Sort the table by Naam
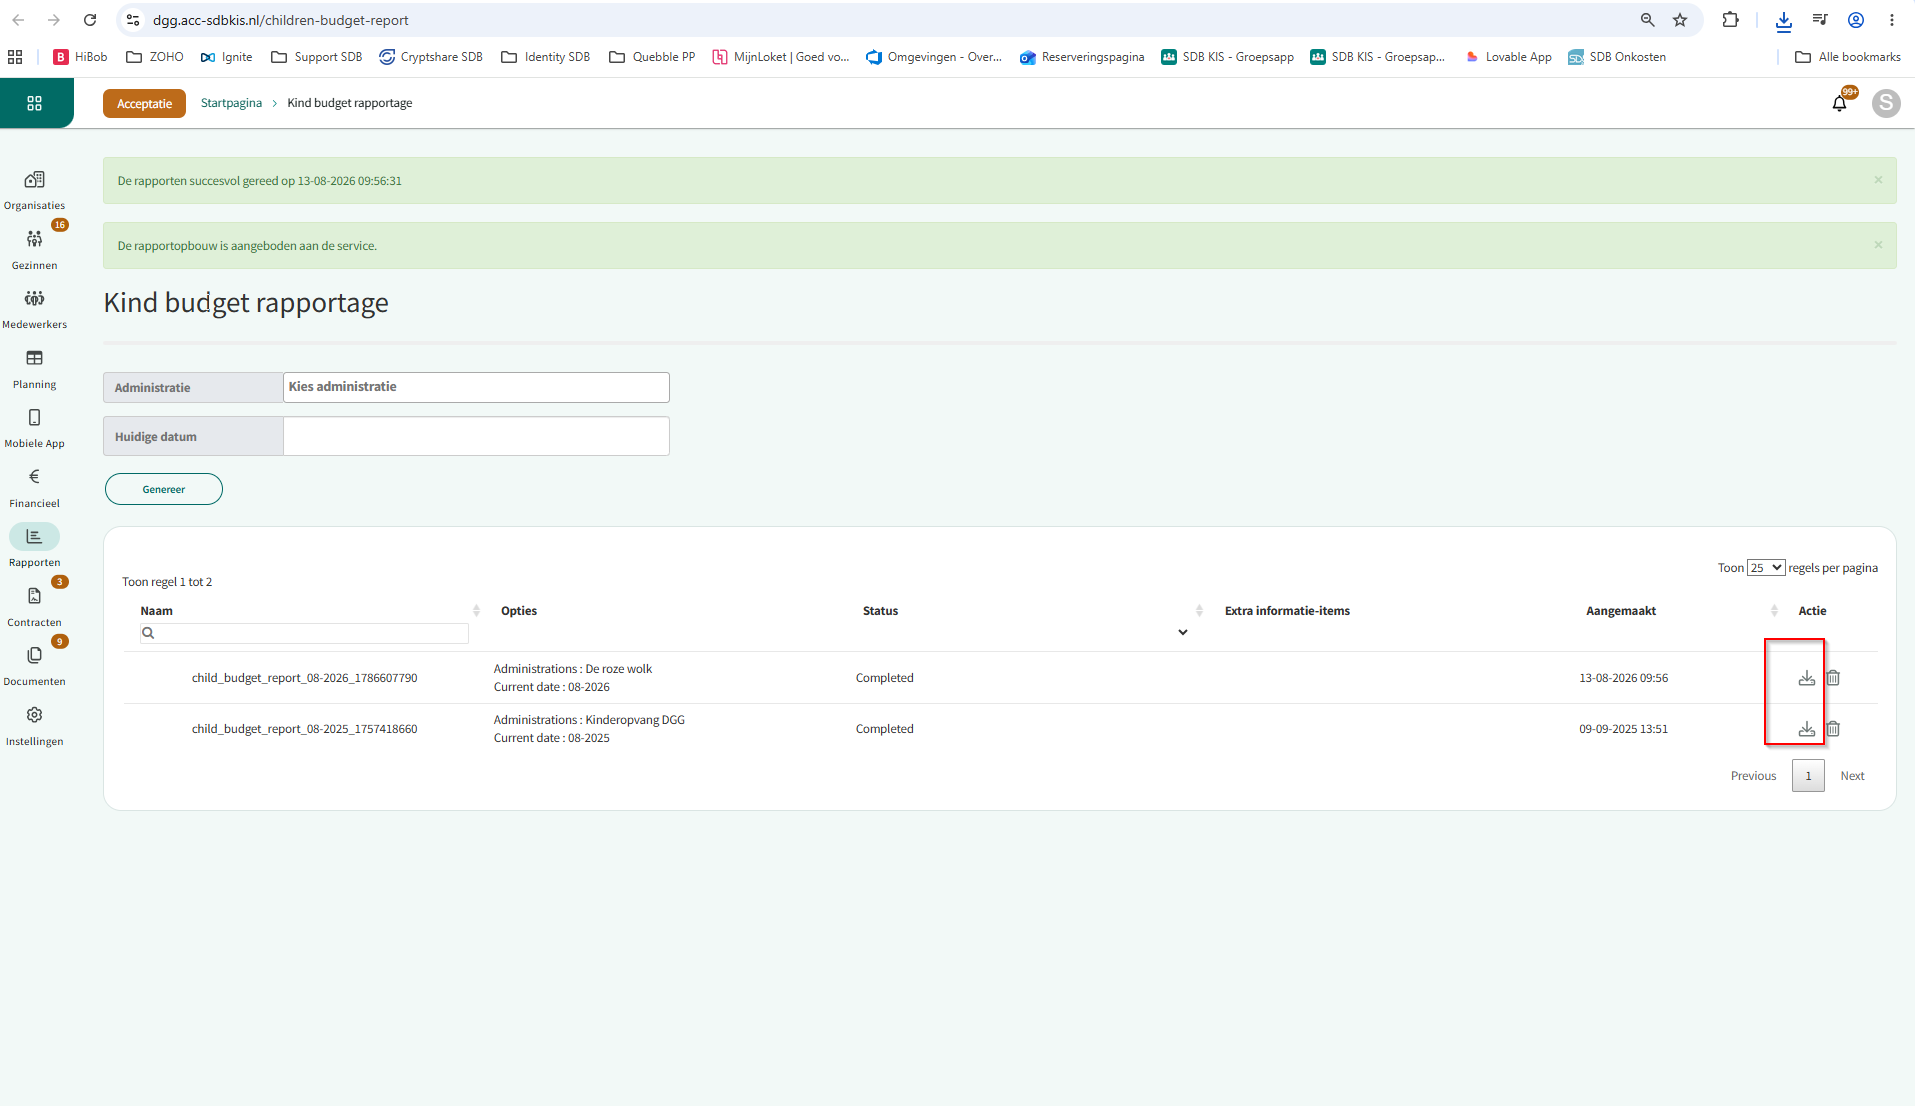This screenshot has height=1106, width=1915. [x=476, y=611]
